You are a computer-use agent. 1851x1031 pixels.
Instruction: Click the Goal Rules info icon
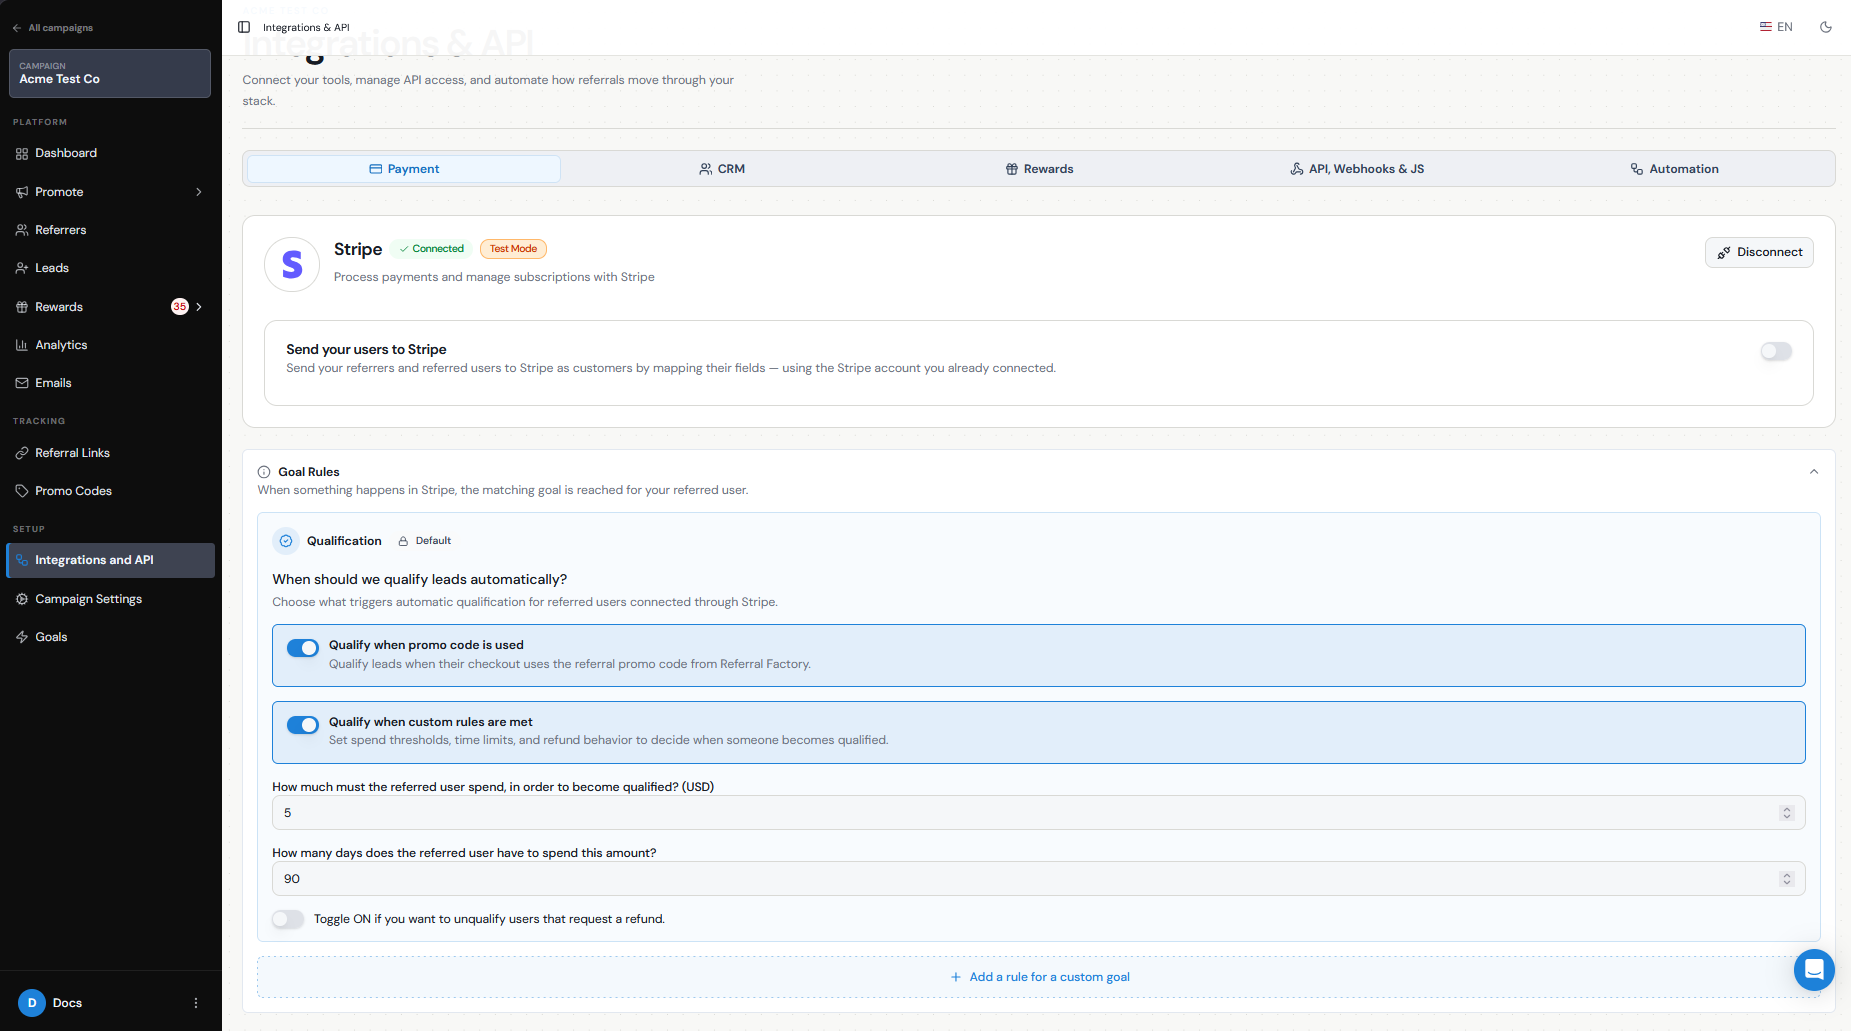[264, 472]
